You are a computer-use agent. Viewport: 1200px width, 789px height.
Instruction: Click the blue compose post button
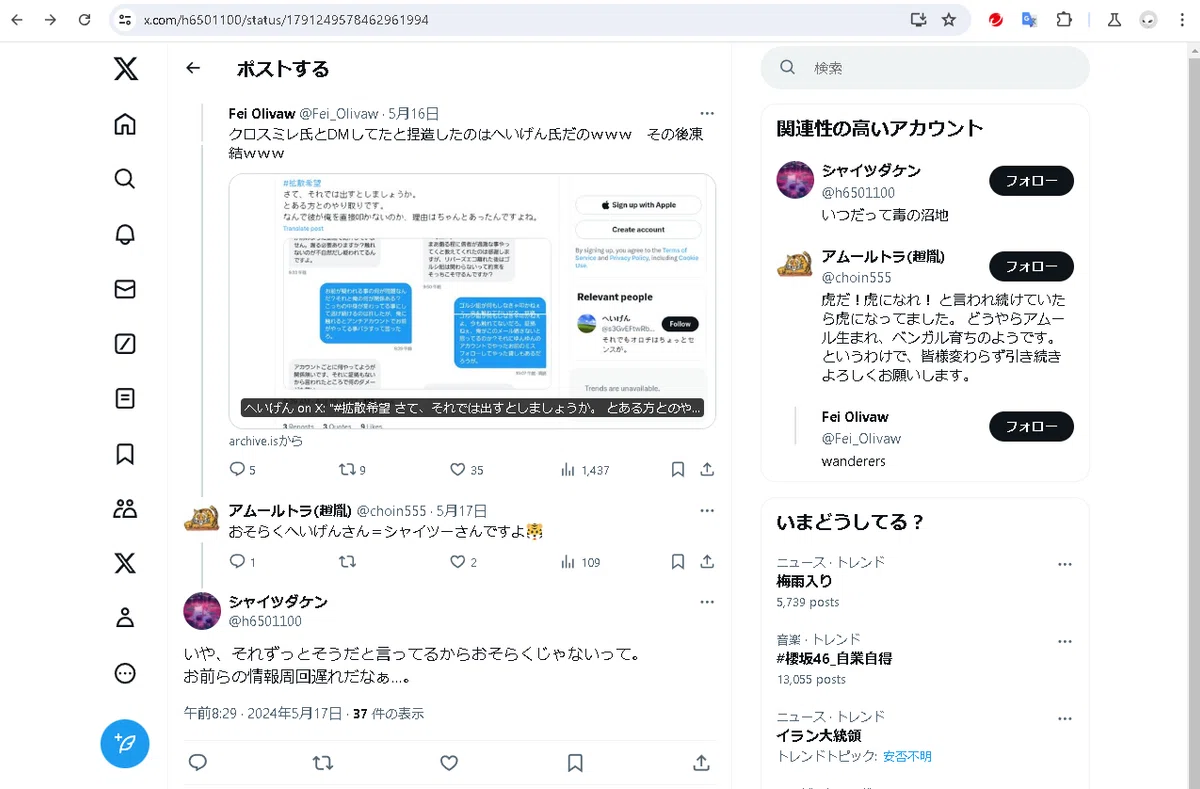click(125, 744)
